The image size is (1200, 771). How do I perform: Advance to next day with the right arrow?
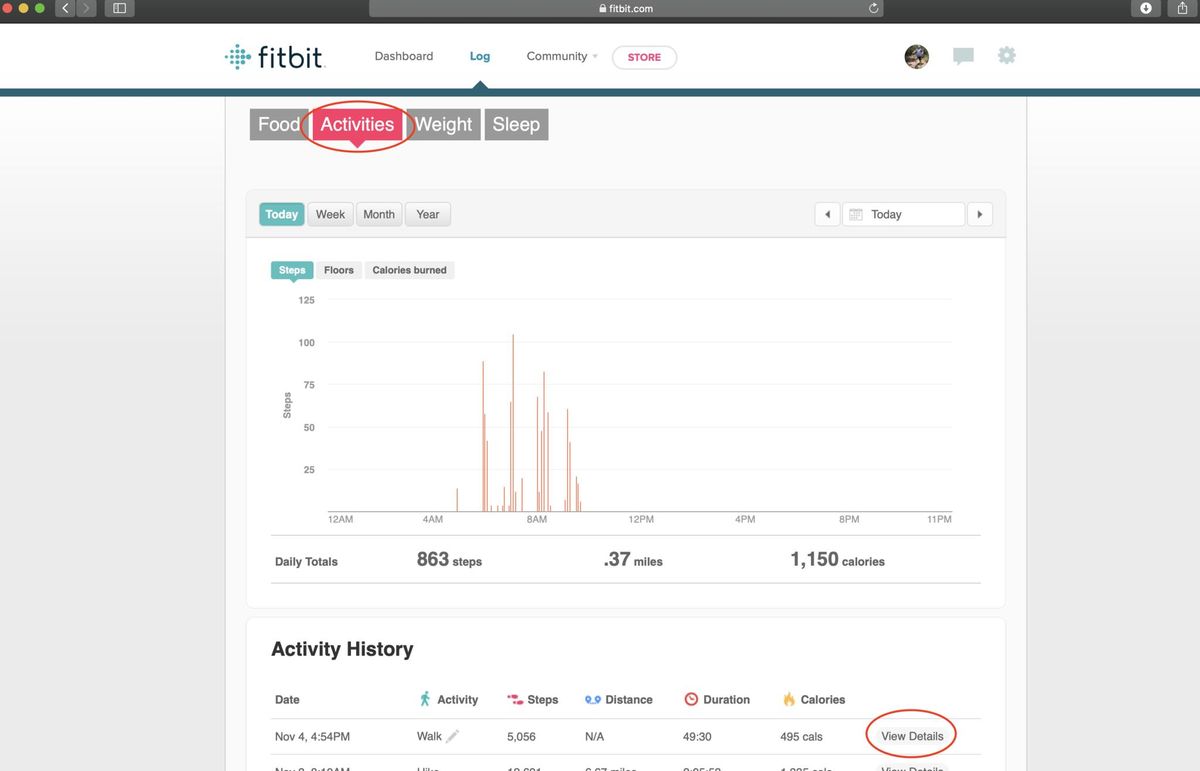coord(979,214)
